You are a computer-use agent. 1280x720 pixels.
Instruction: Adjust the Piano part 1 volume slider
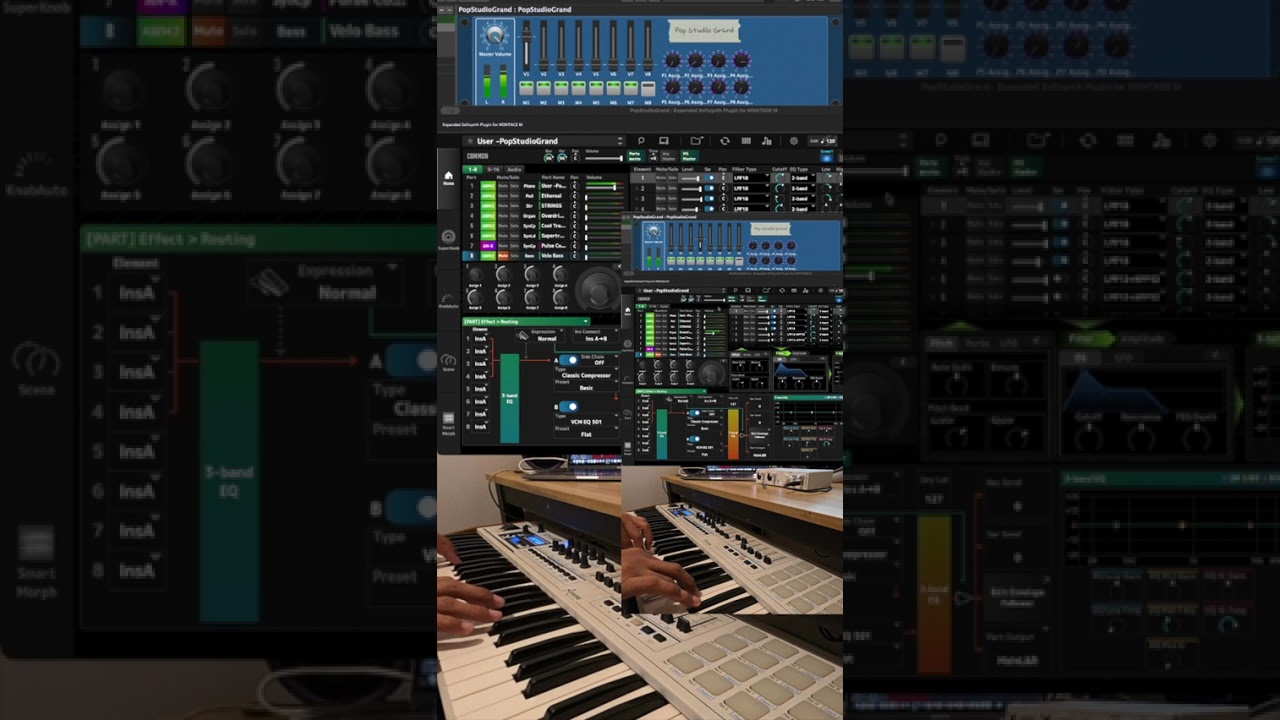(x=604, y=187)
